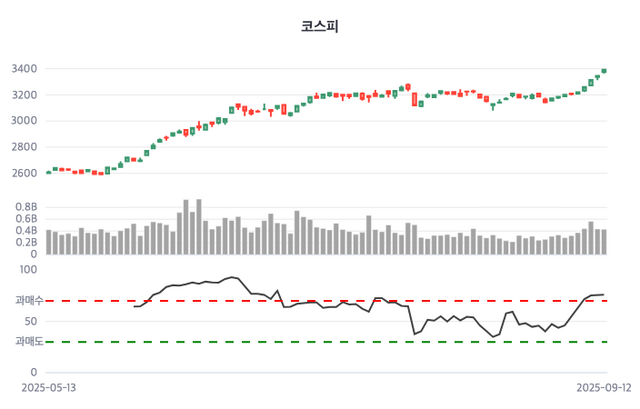
Task: Click the 3400 price axis label
Action: tap(24, 69)
